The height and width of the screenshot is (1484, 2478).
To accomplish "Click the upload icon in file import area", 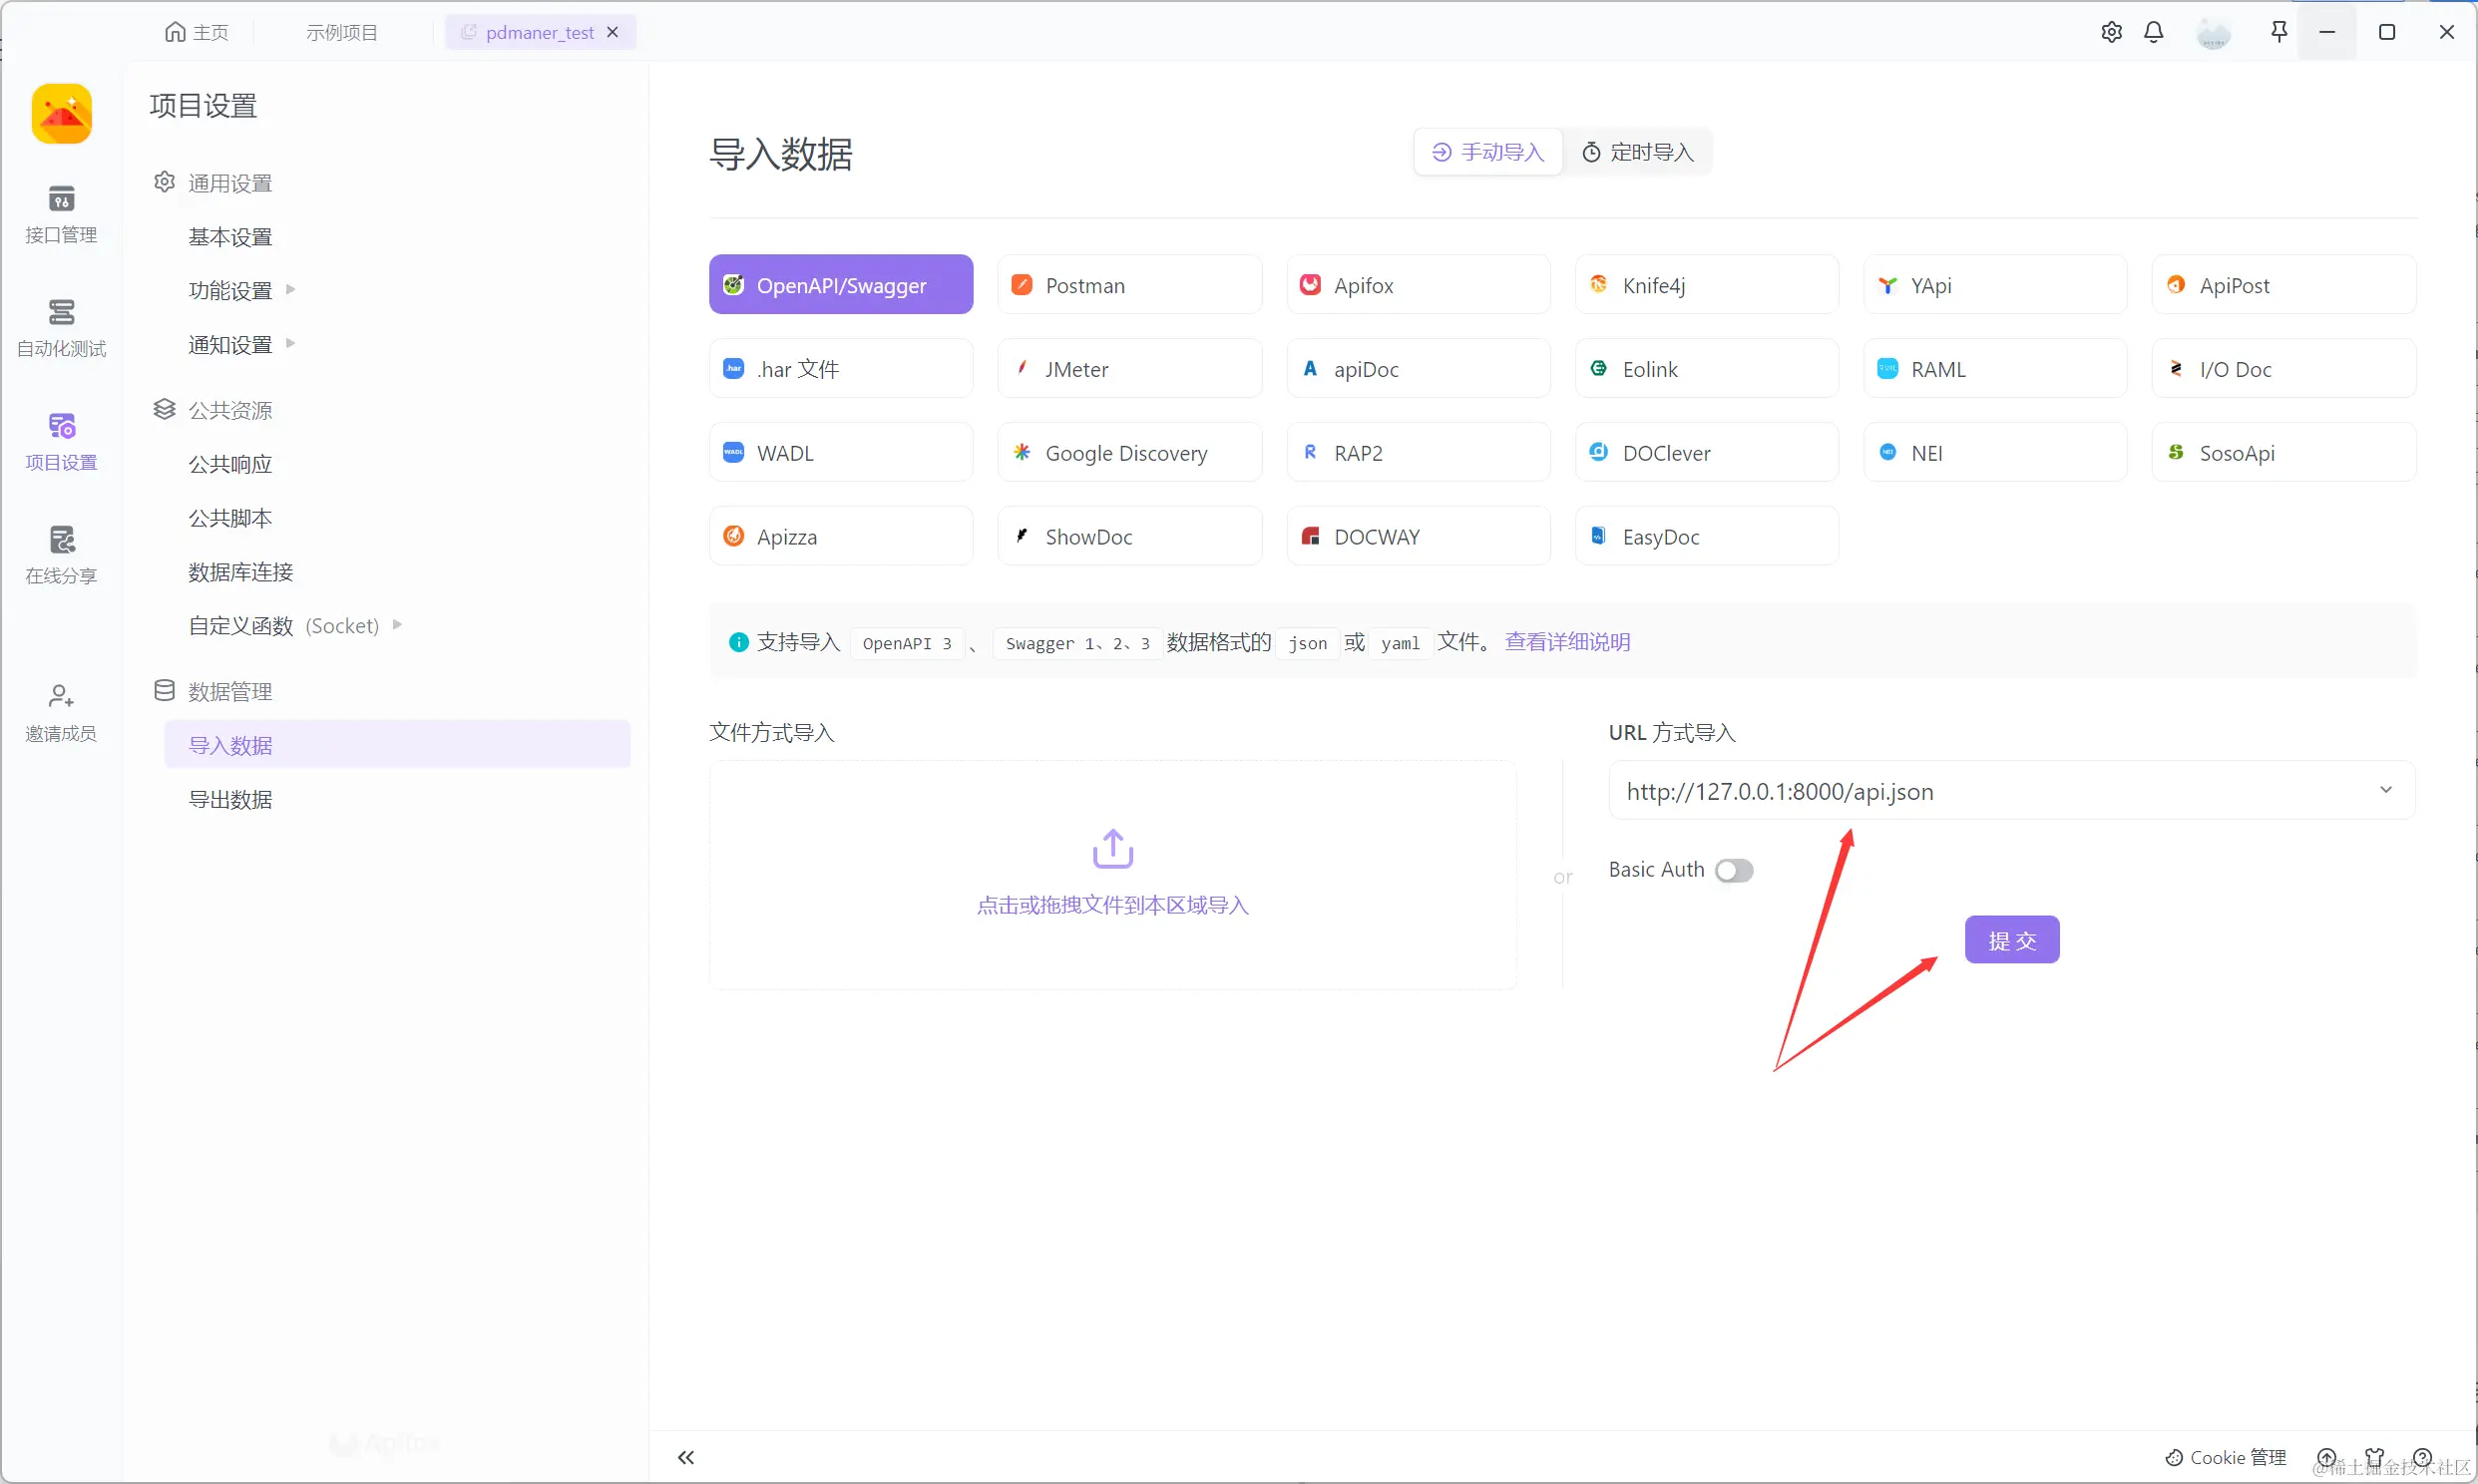I will coord(1113,848).
